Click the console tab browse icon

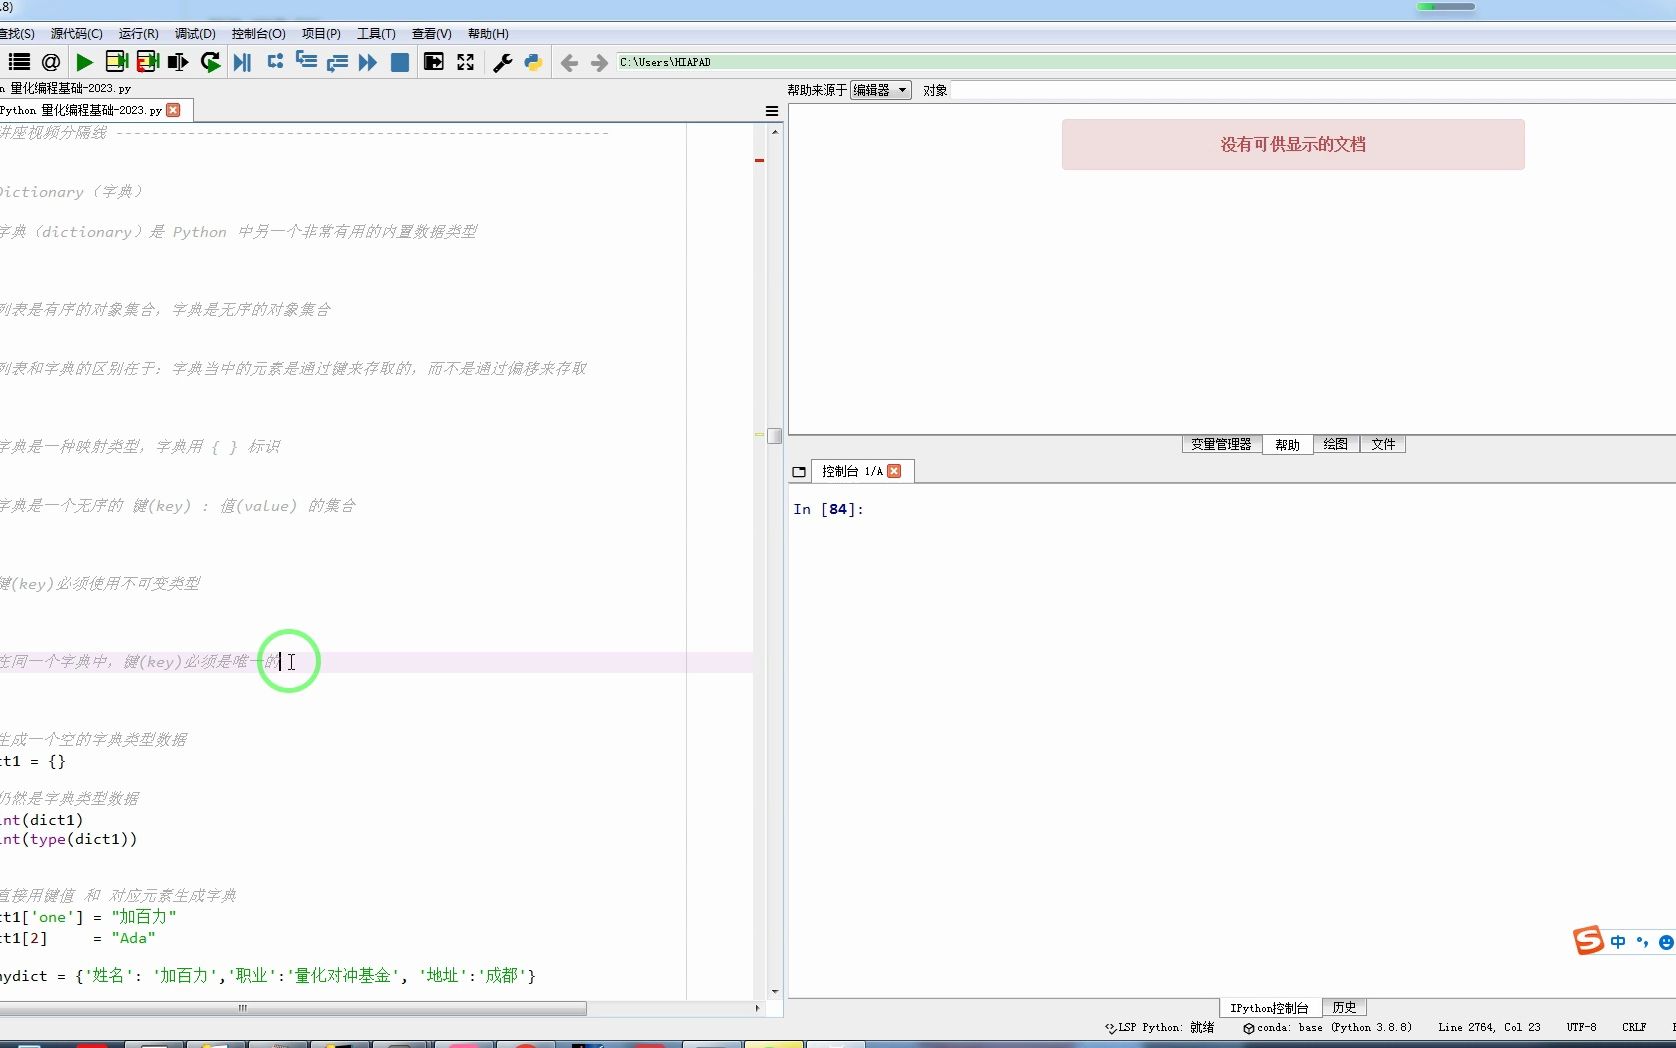pos(799,472)
